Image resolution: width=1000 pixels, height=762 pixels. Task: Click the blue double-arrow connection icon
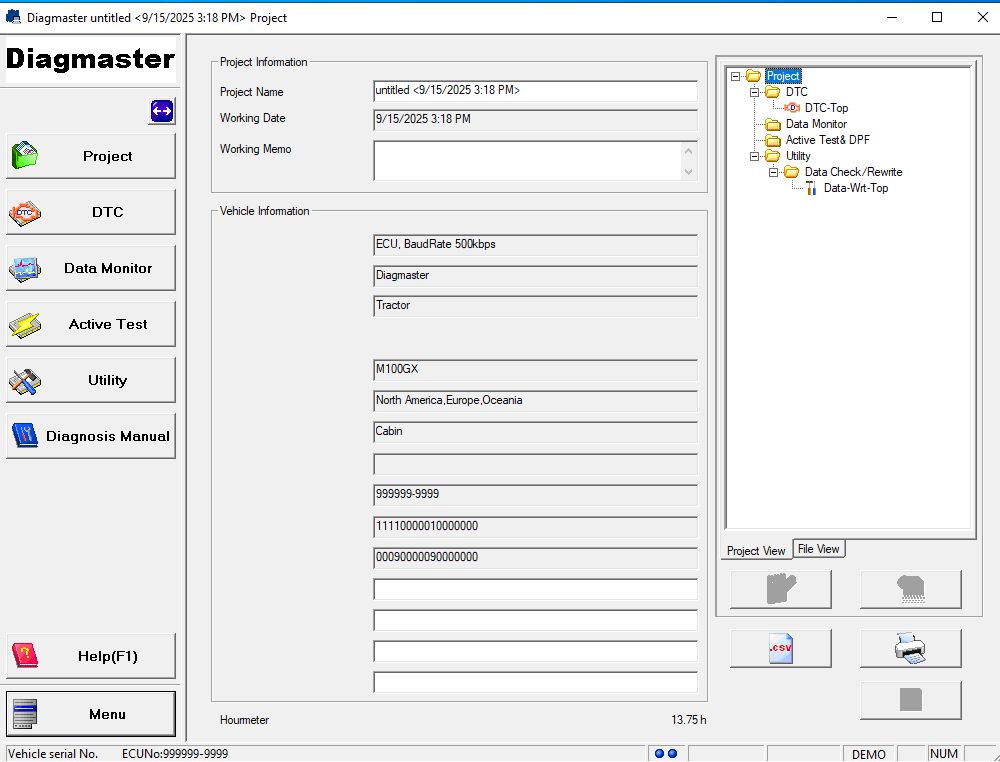point(162,112)
